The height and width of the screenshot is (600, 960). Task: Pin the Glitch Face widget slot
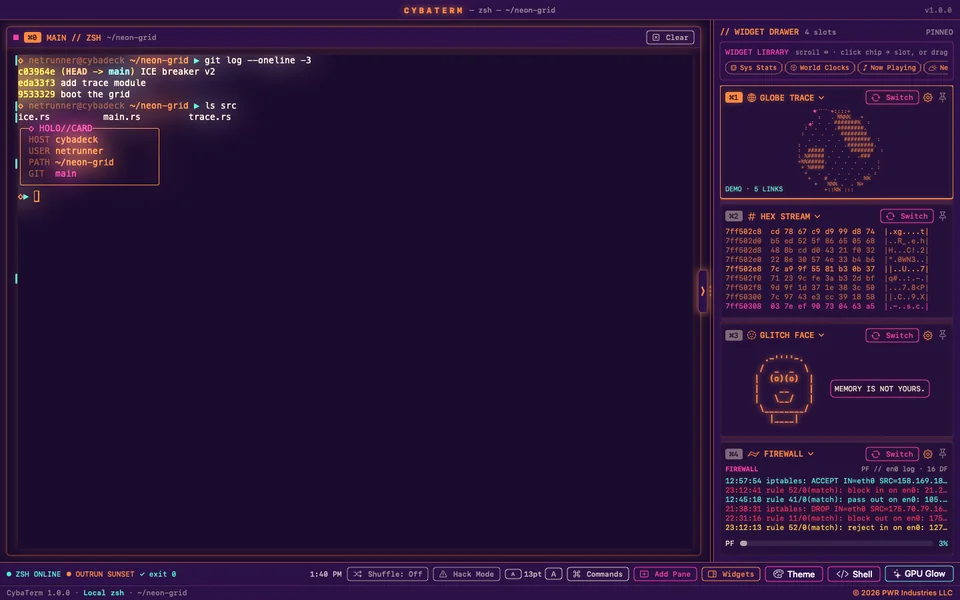942,335
